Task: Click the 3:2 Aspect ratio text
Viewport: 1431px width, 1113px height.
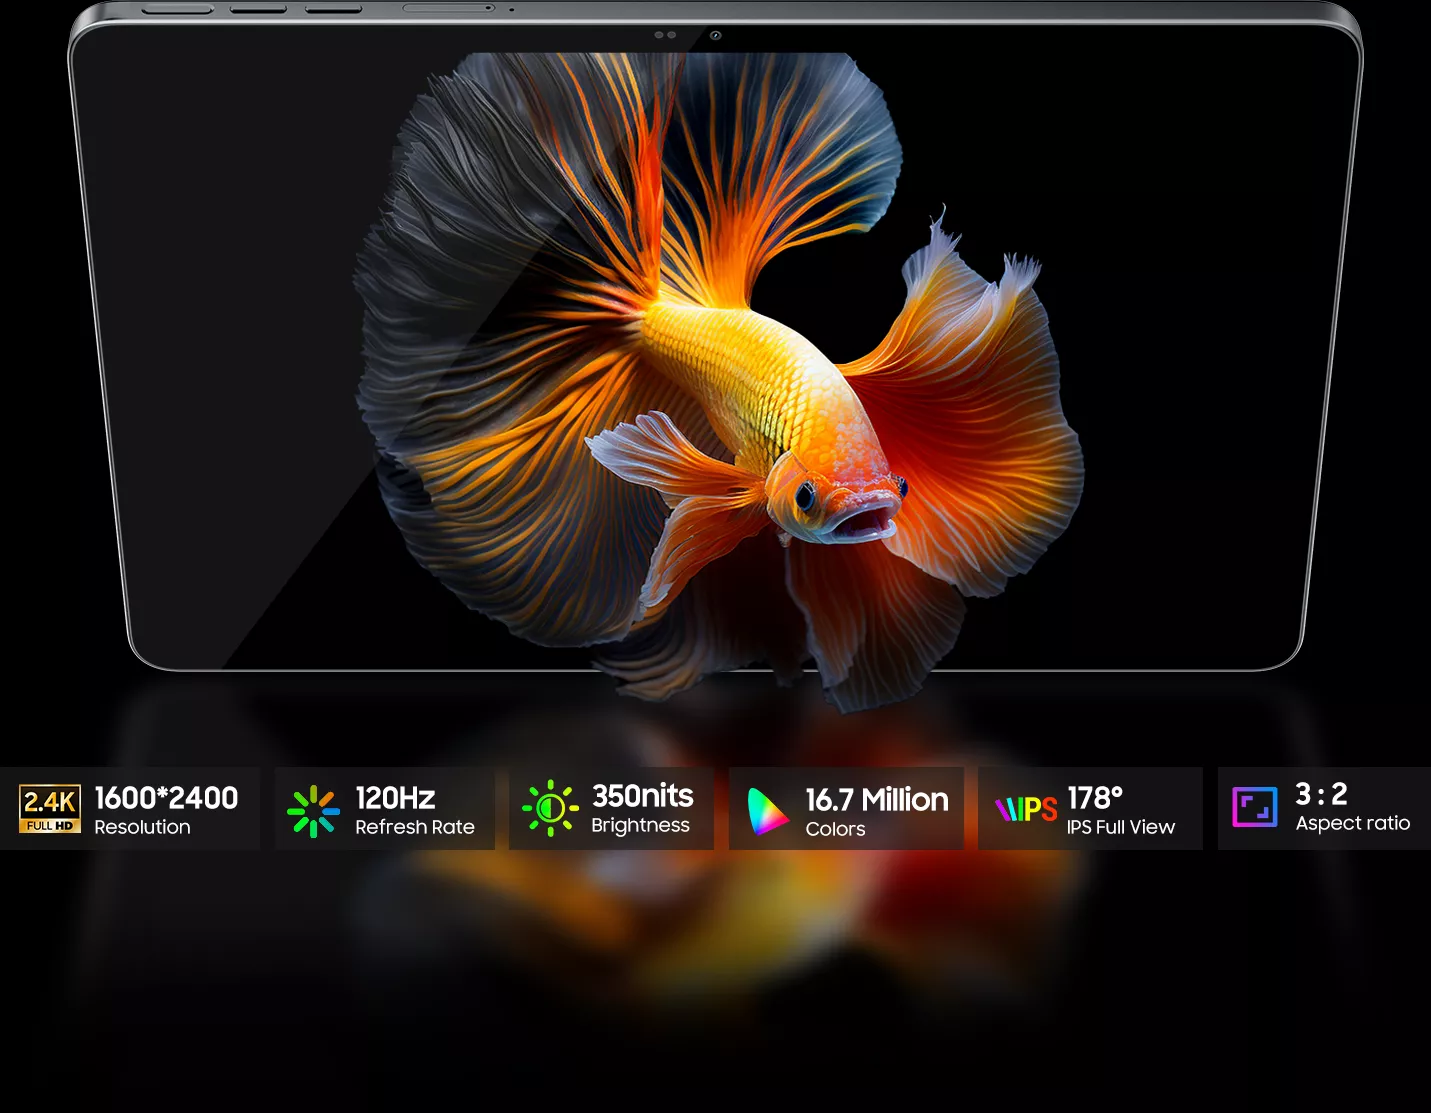Action: (x=1352, y=807)
